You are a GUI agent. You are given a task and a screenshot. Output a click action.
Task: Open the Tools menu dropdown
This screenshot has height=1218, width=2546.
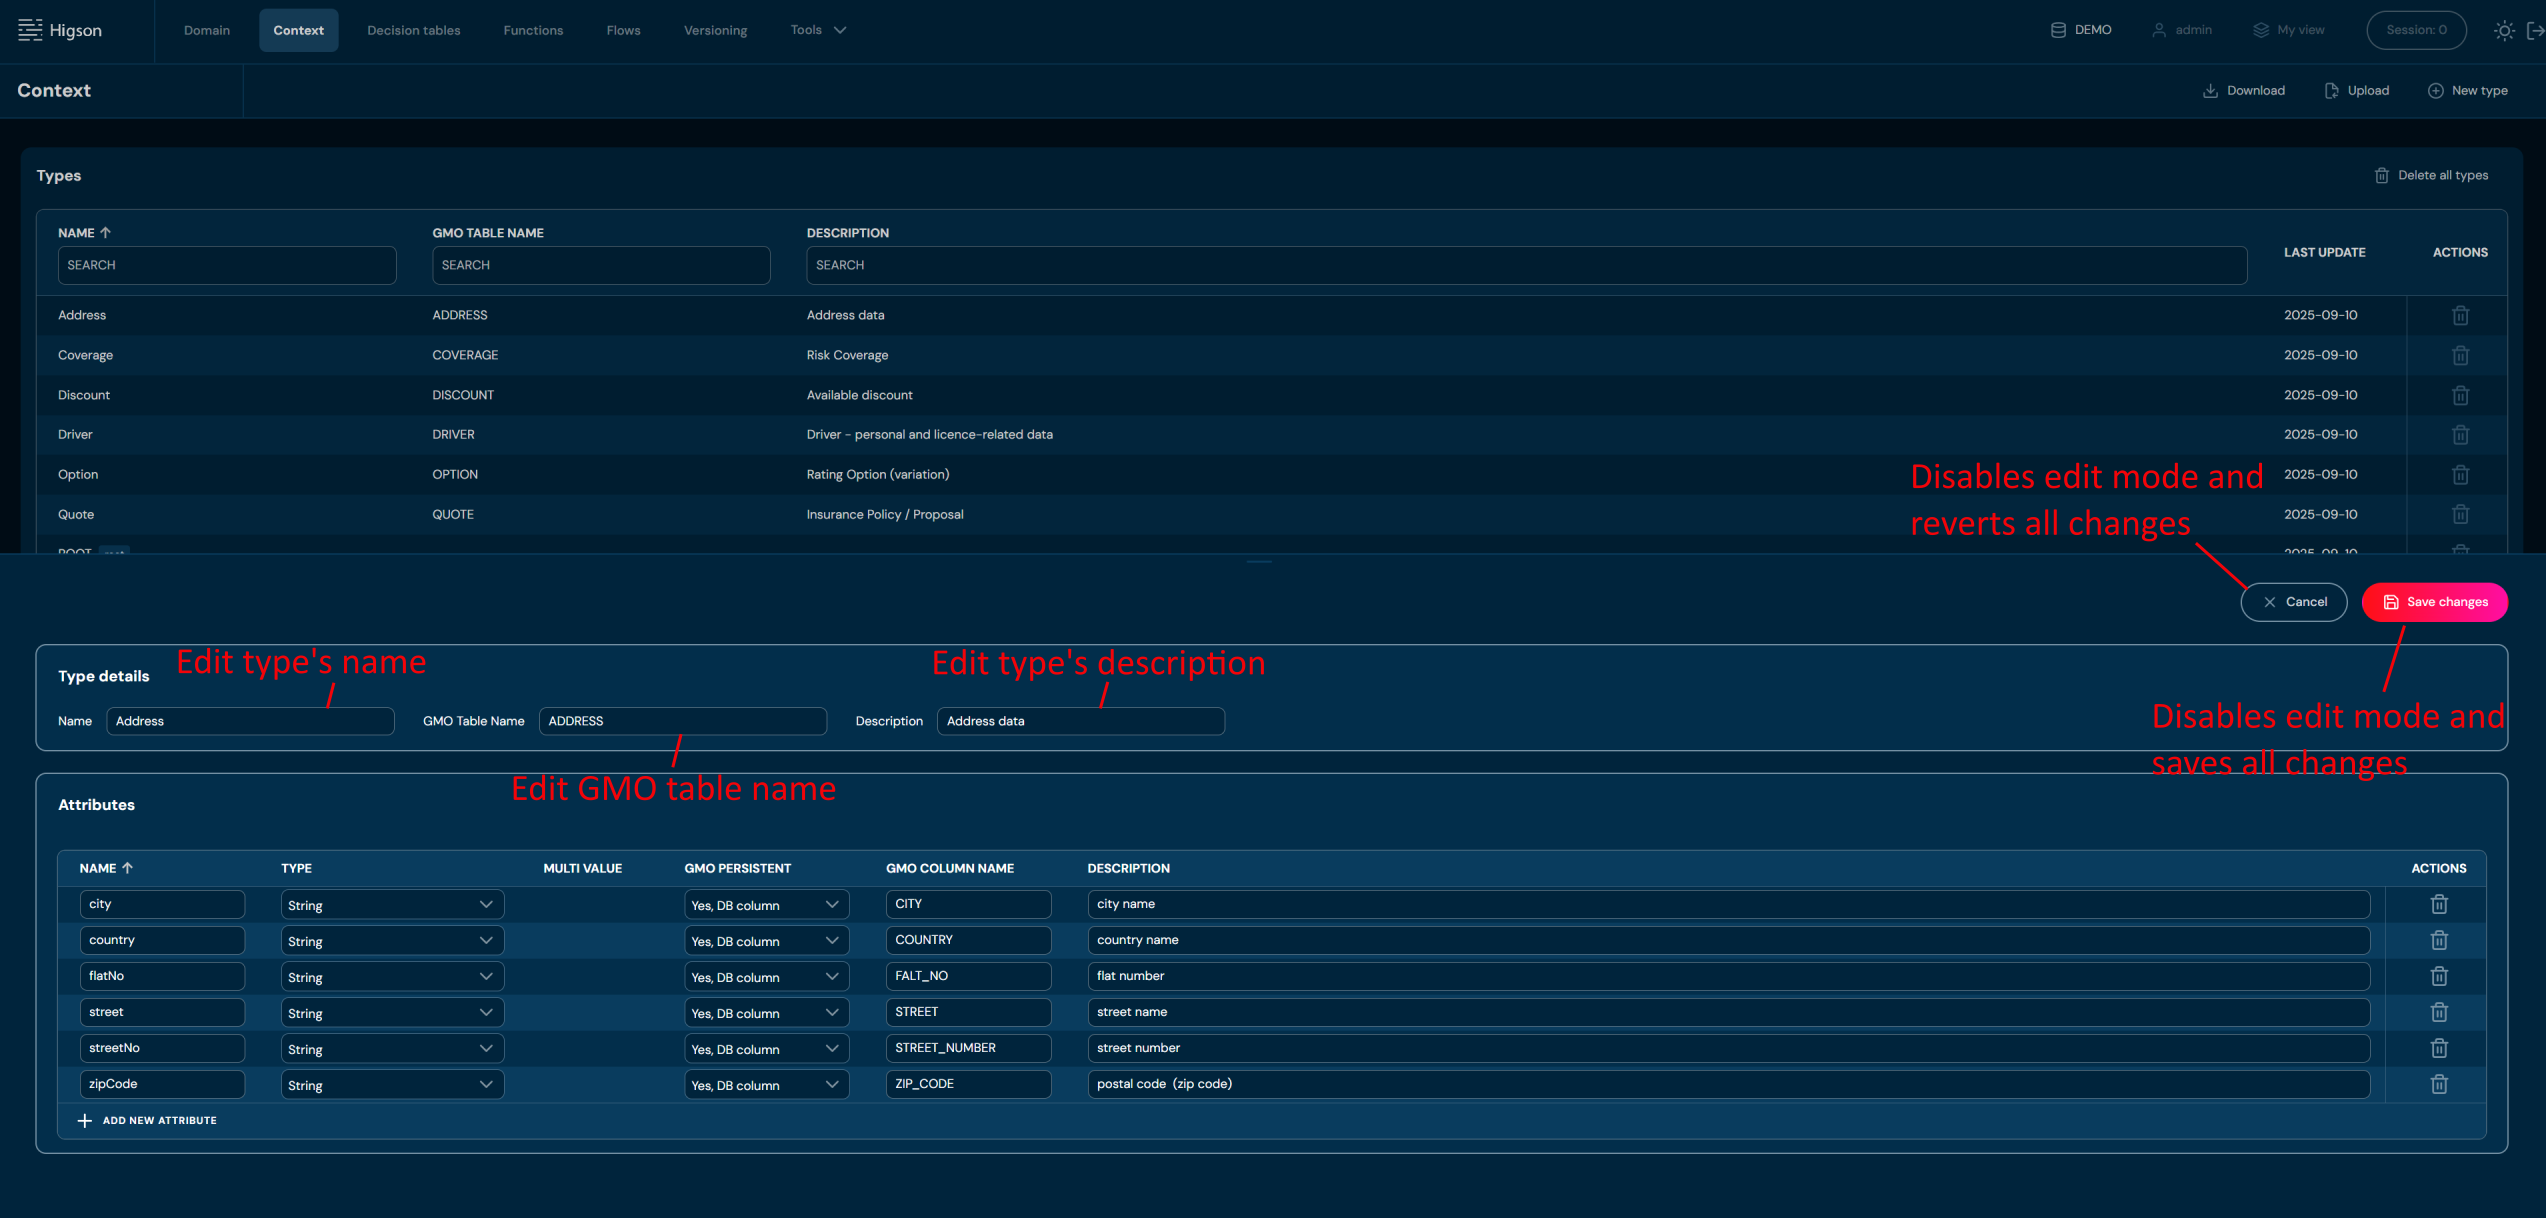[x=818, y=30]
